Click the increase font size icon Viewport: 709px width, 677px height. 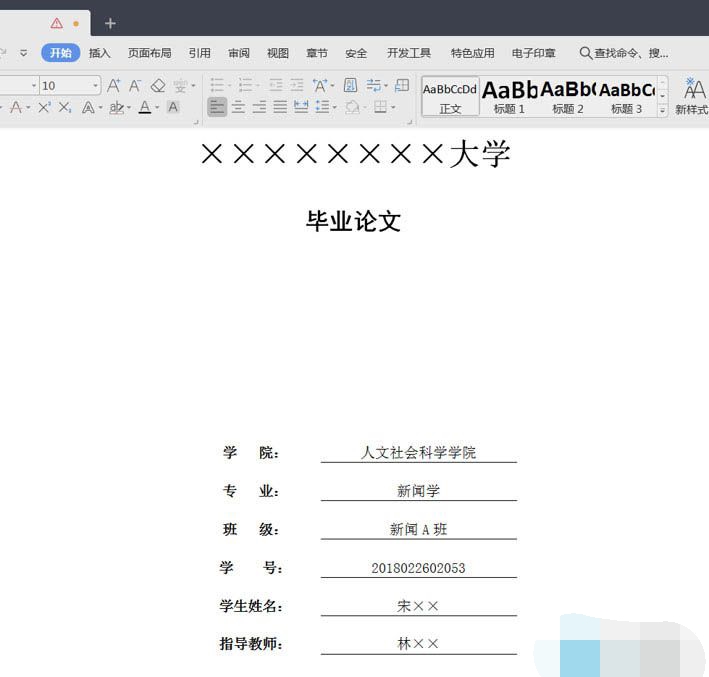(x=114, y=86)
